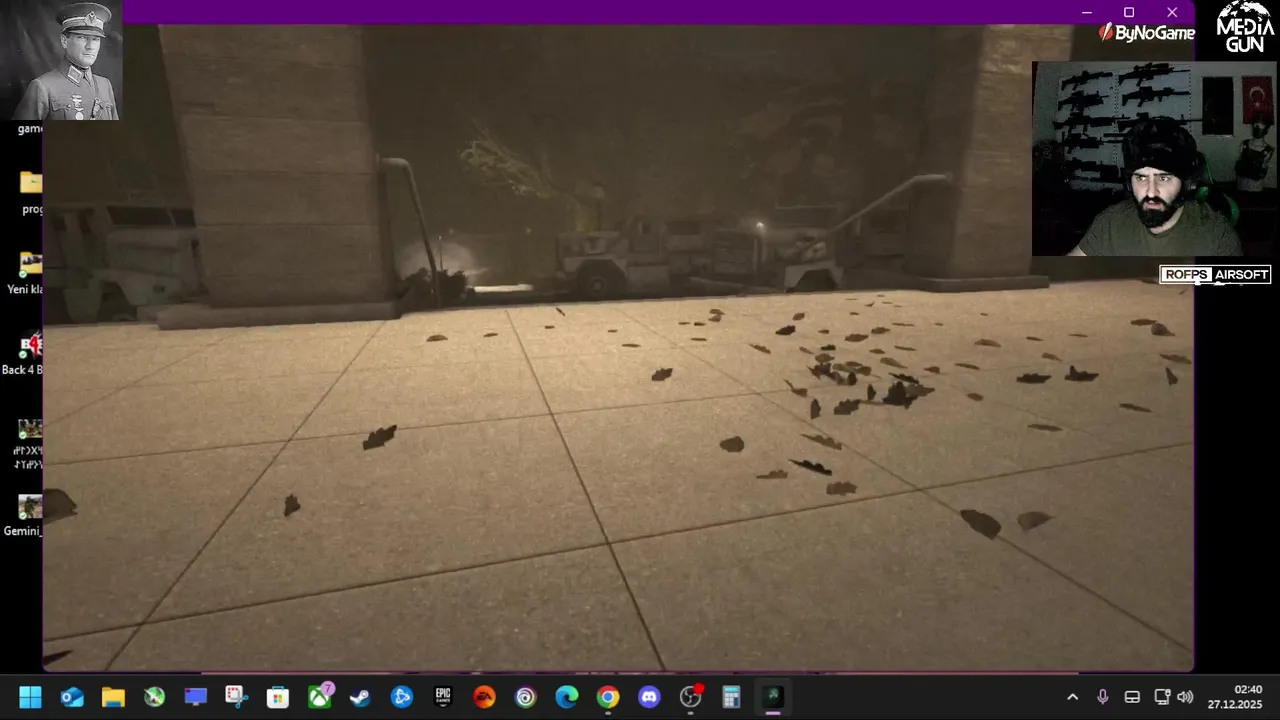This screenshot has height=720, width=1280.
Task: Select the desktop image above Gemini_
Action: pos(29,442)
